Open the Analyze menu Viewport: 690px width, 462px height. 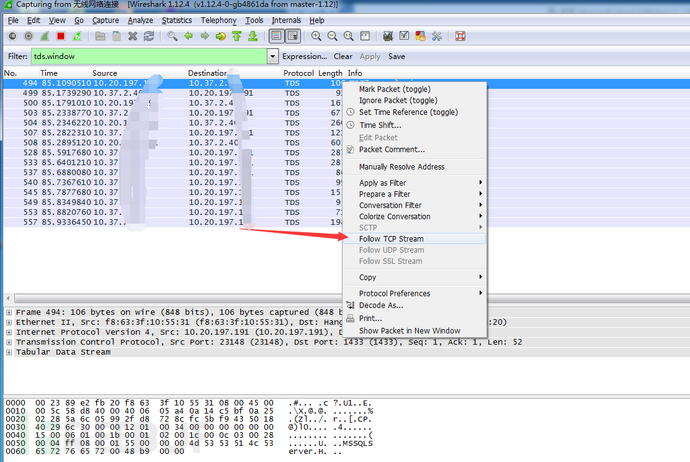click(x=140, y=20)
